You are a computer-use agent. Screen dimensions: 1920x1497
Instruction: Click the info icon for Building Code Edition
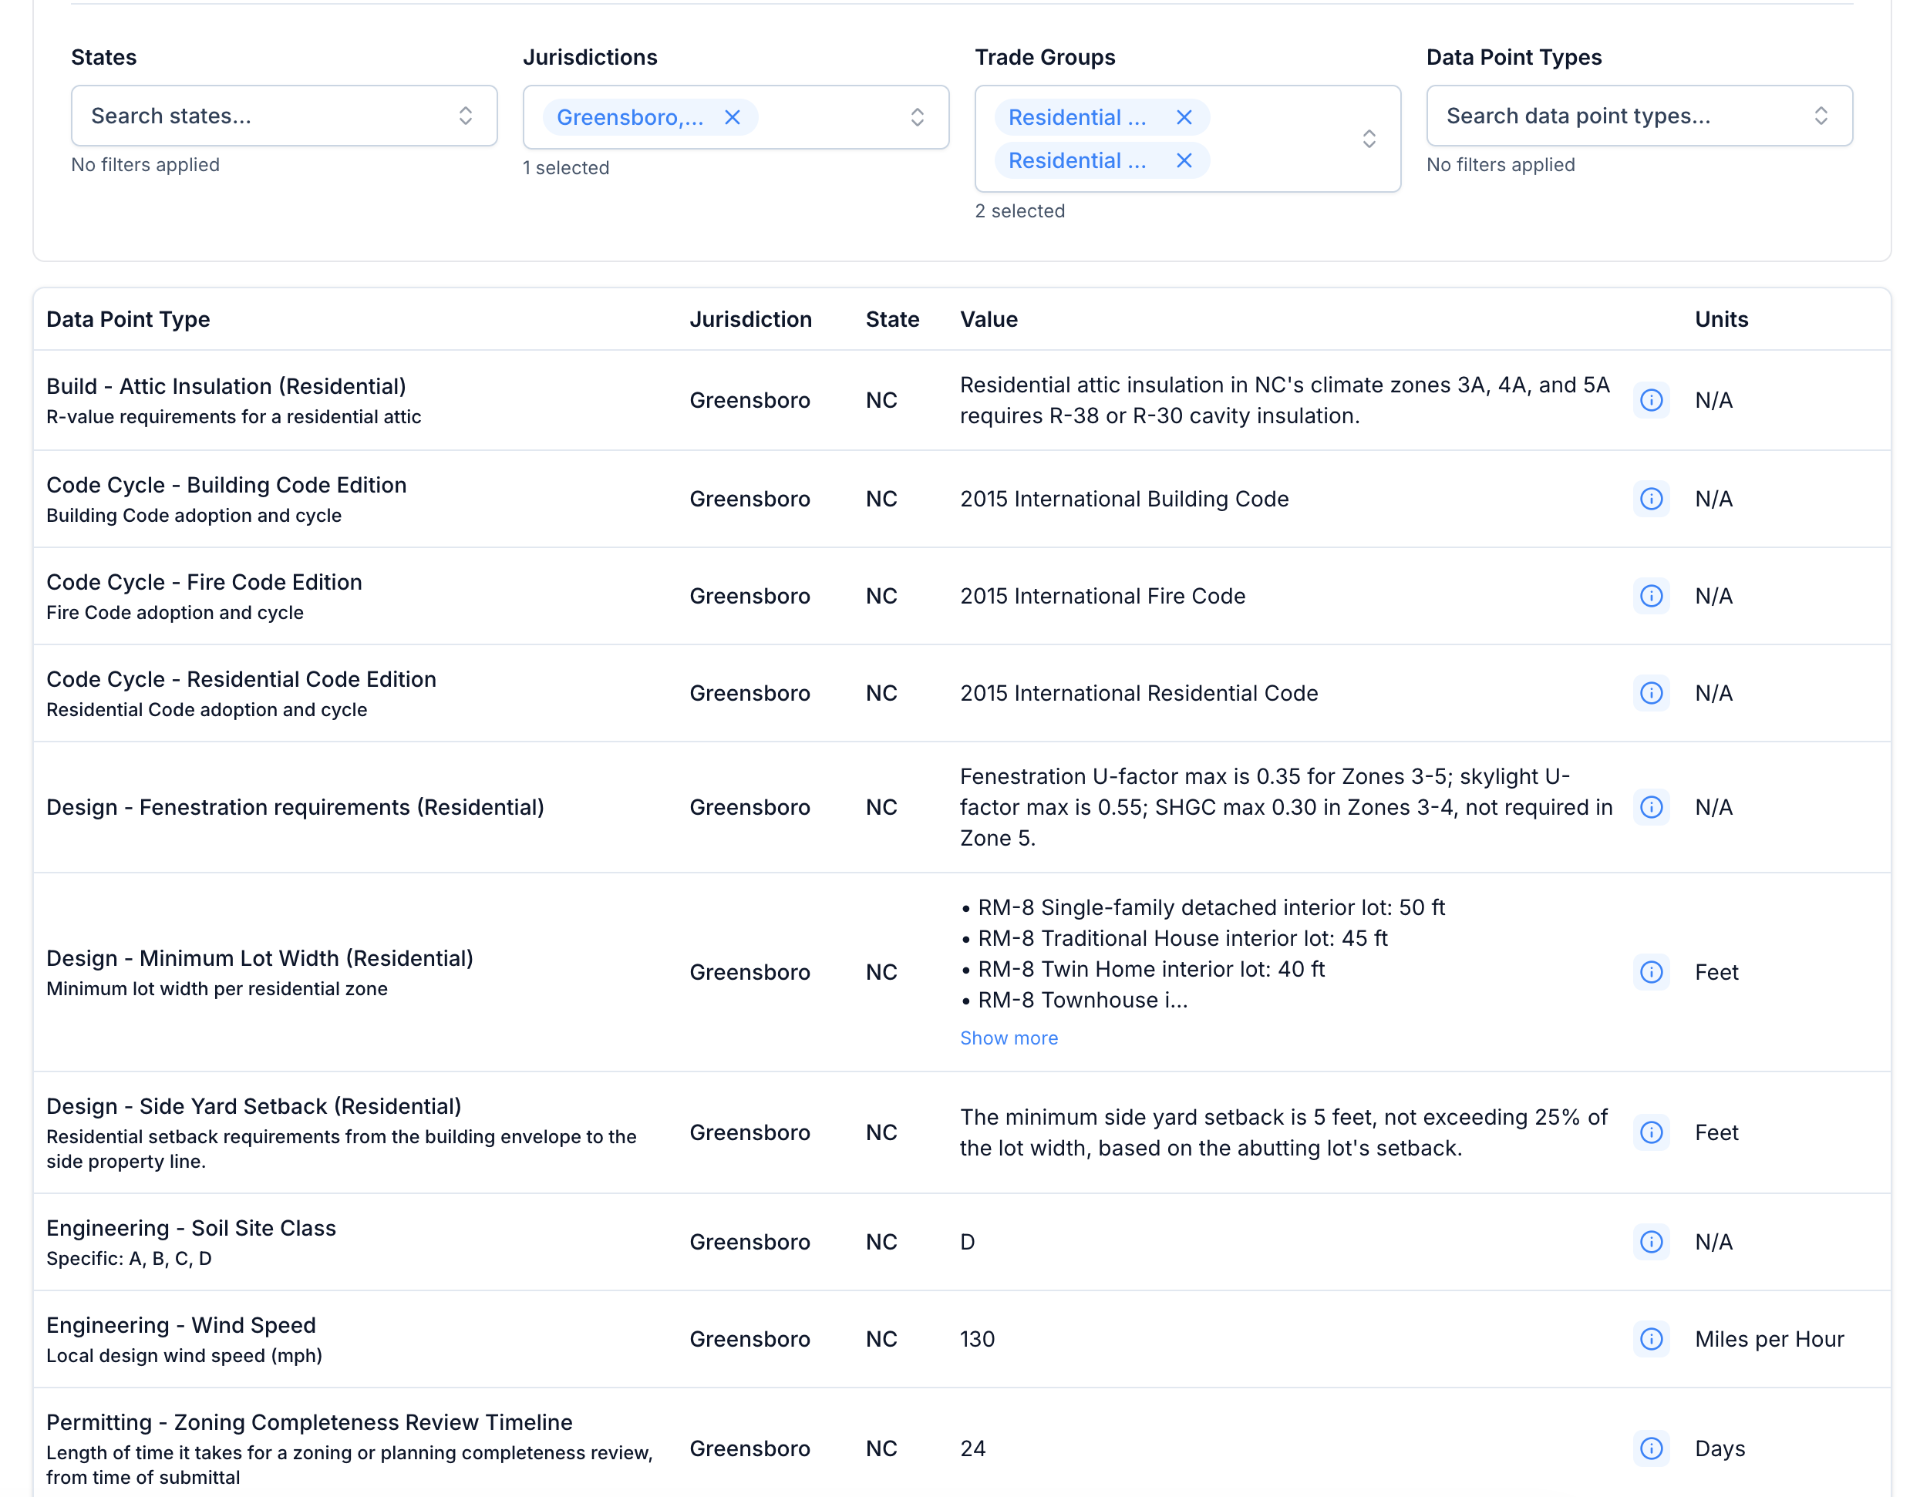pyautogui.click(x=1651, y=498)
